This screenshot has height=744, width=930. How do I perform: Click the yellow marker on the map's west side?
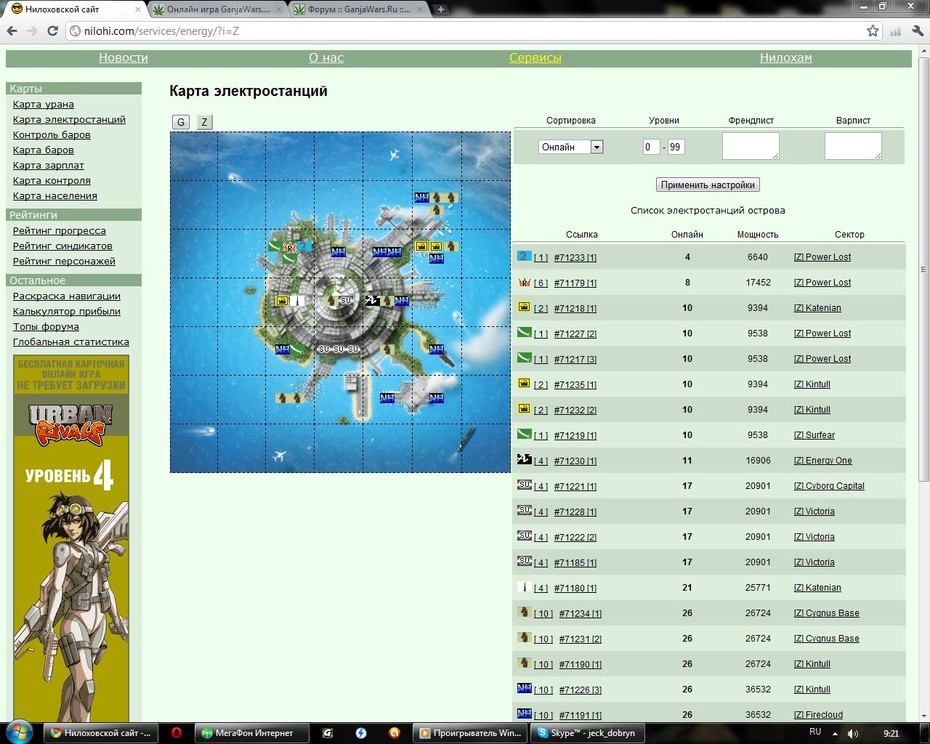point(282,301)
